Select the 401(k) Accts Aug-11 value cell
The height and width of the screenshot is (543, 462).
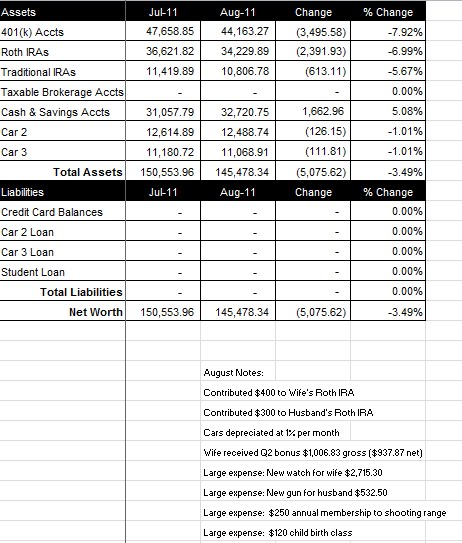pyautogui.click(x=238, y=31)
